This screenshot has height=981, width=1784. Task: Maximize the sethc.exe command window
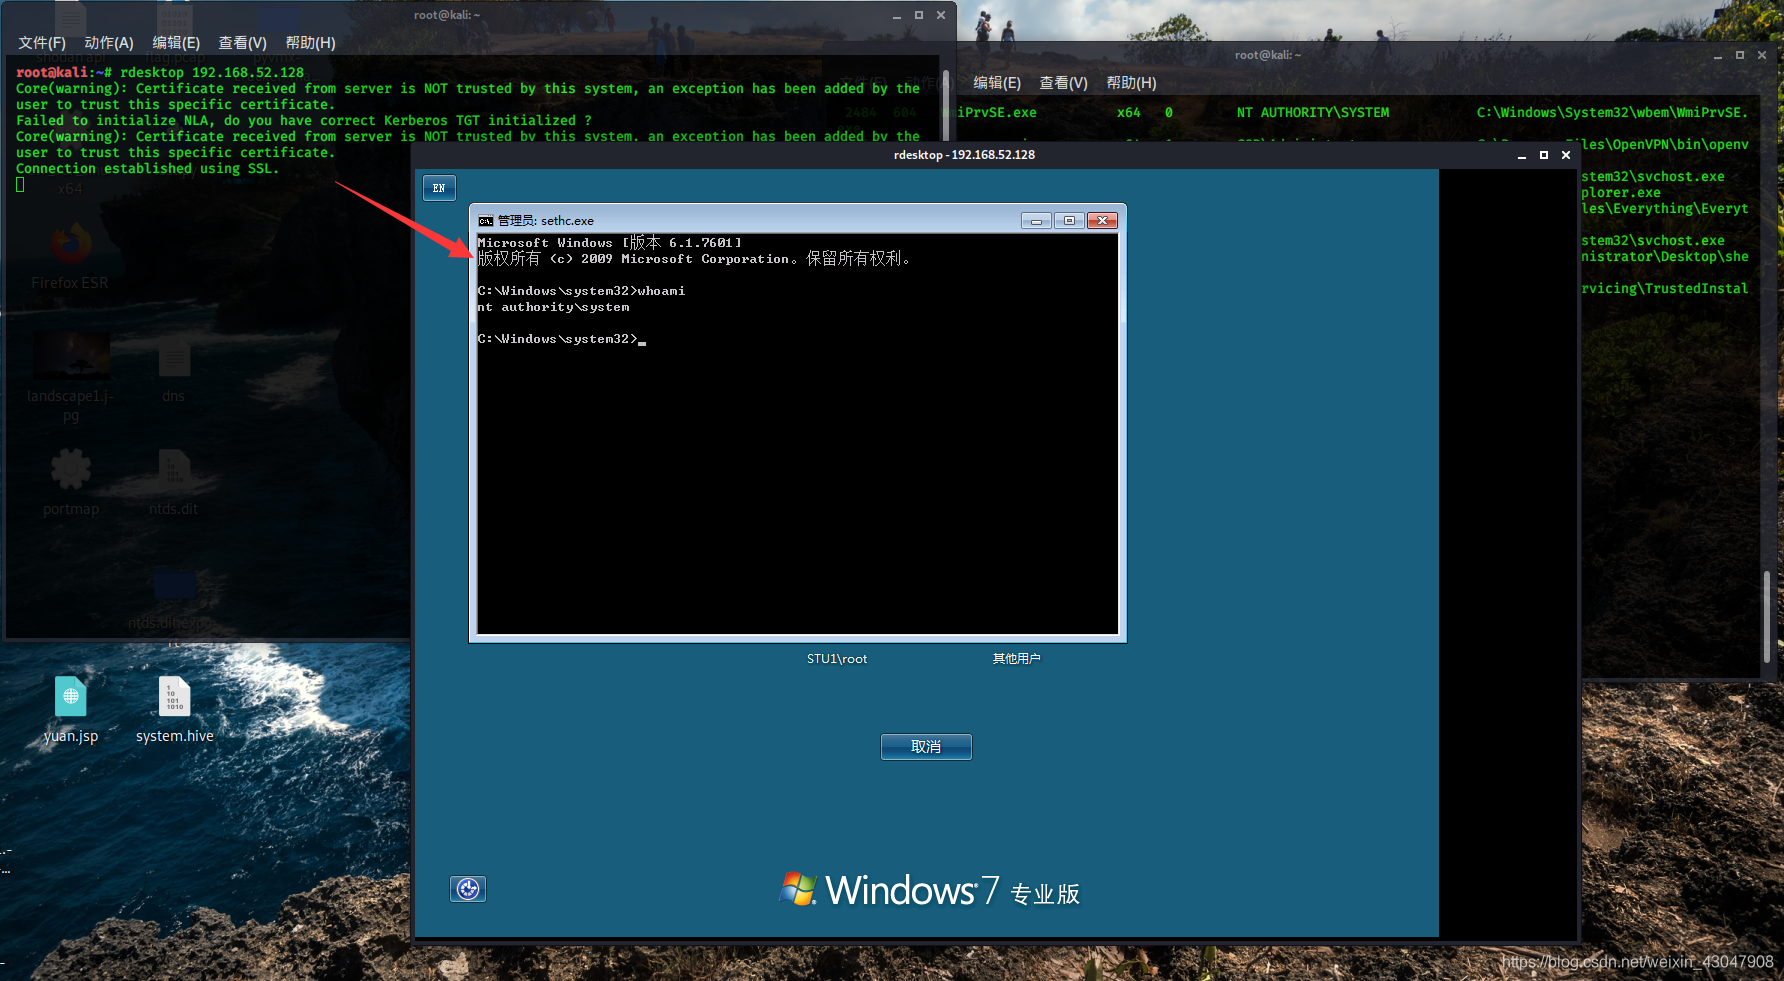pos(1069,221)
